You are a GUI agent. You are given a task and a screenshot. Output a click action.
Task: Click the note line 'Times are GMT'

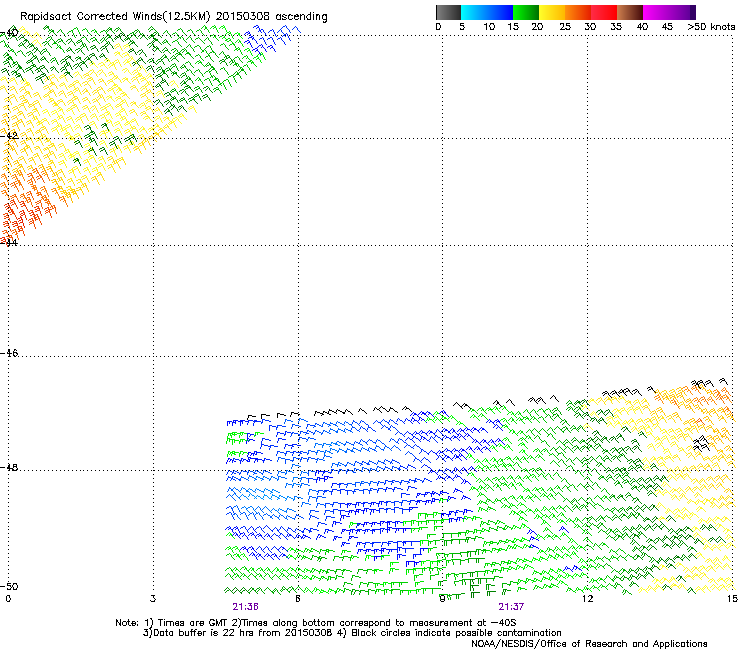(193, 623)
